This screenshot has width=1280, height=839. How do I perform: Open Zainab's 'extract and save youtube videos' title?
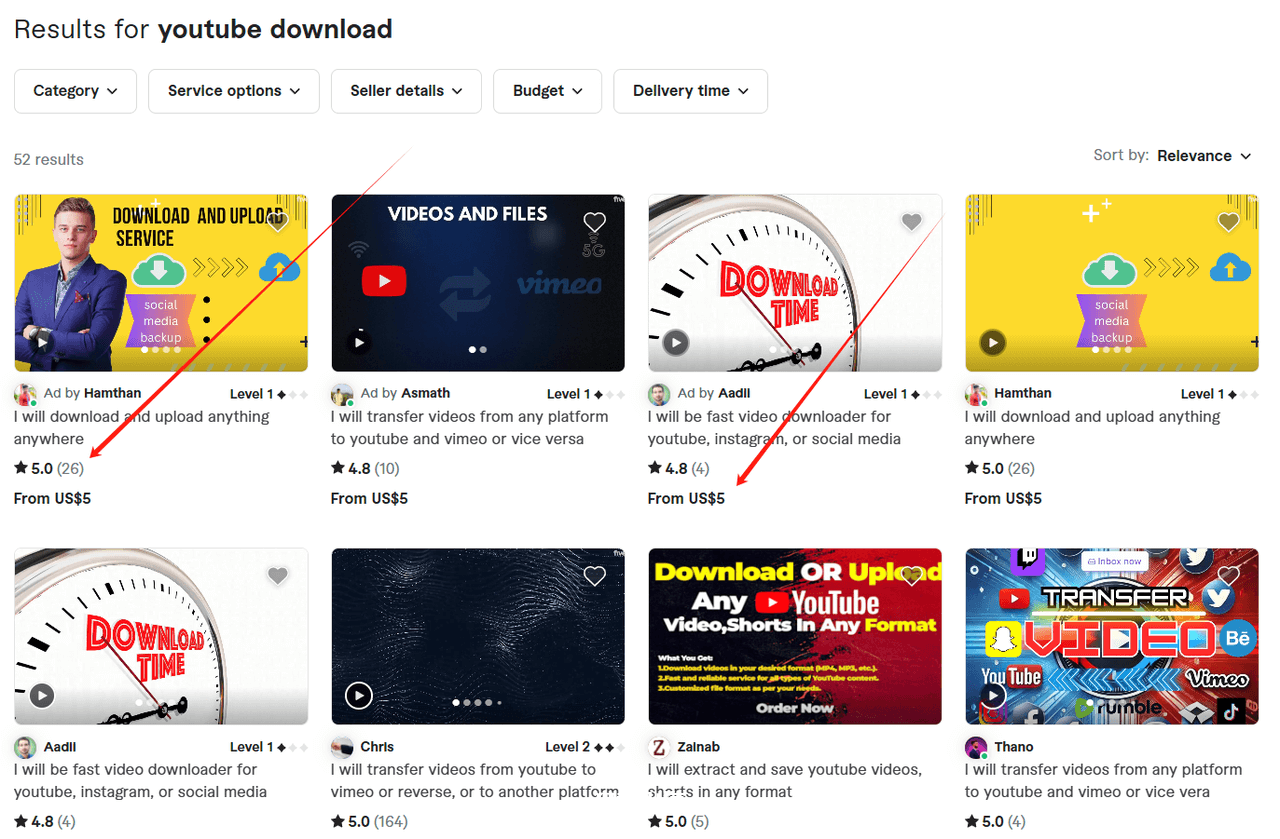(785, 781)
